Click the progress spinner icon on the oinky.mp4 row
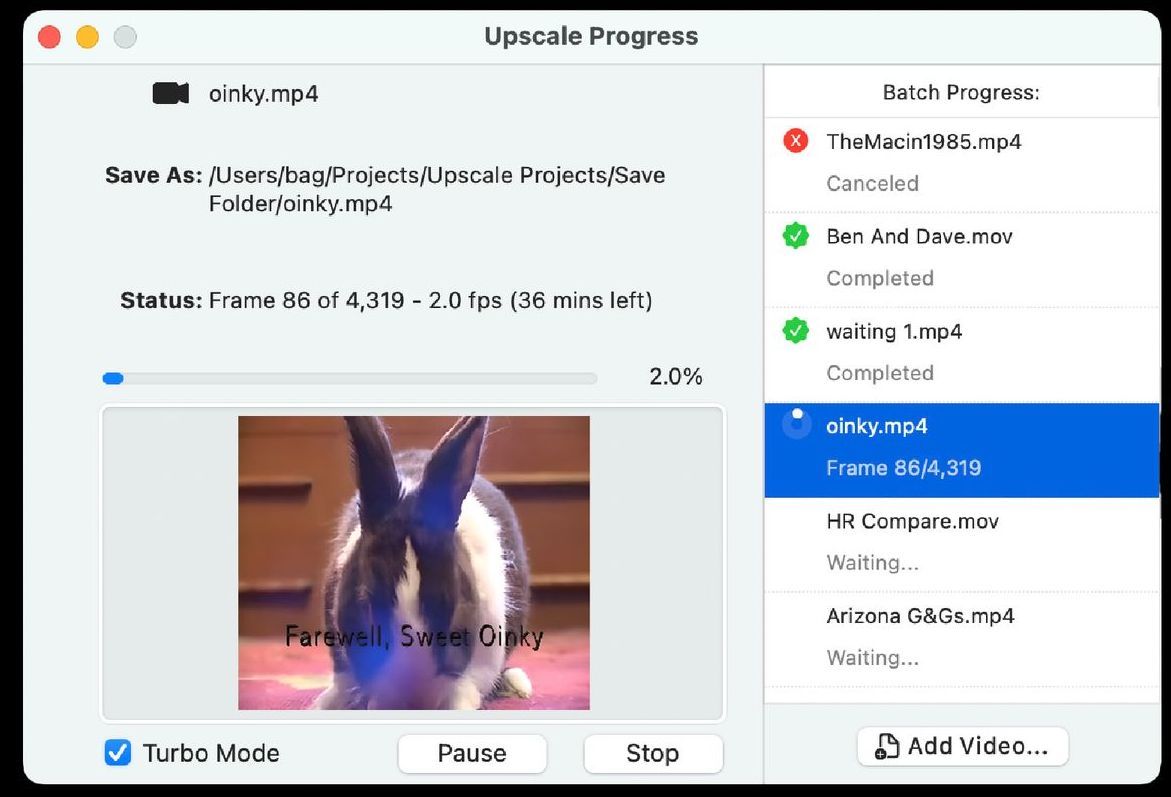This screenshot has height=797, width=1171. pos(796,424)
